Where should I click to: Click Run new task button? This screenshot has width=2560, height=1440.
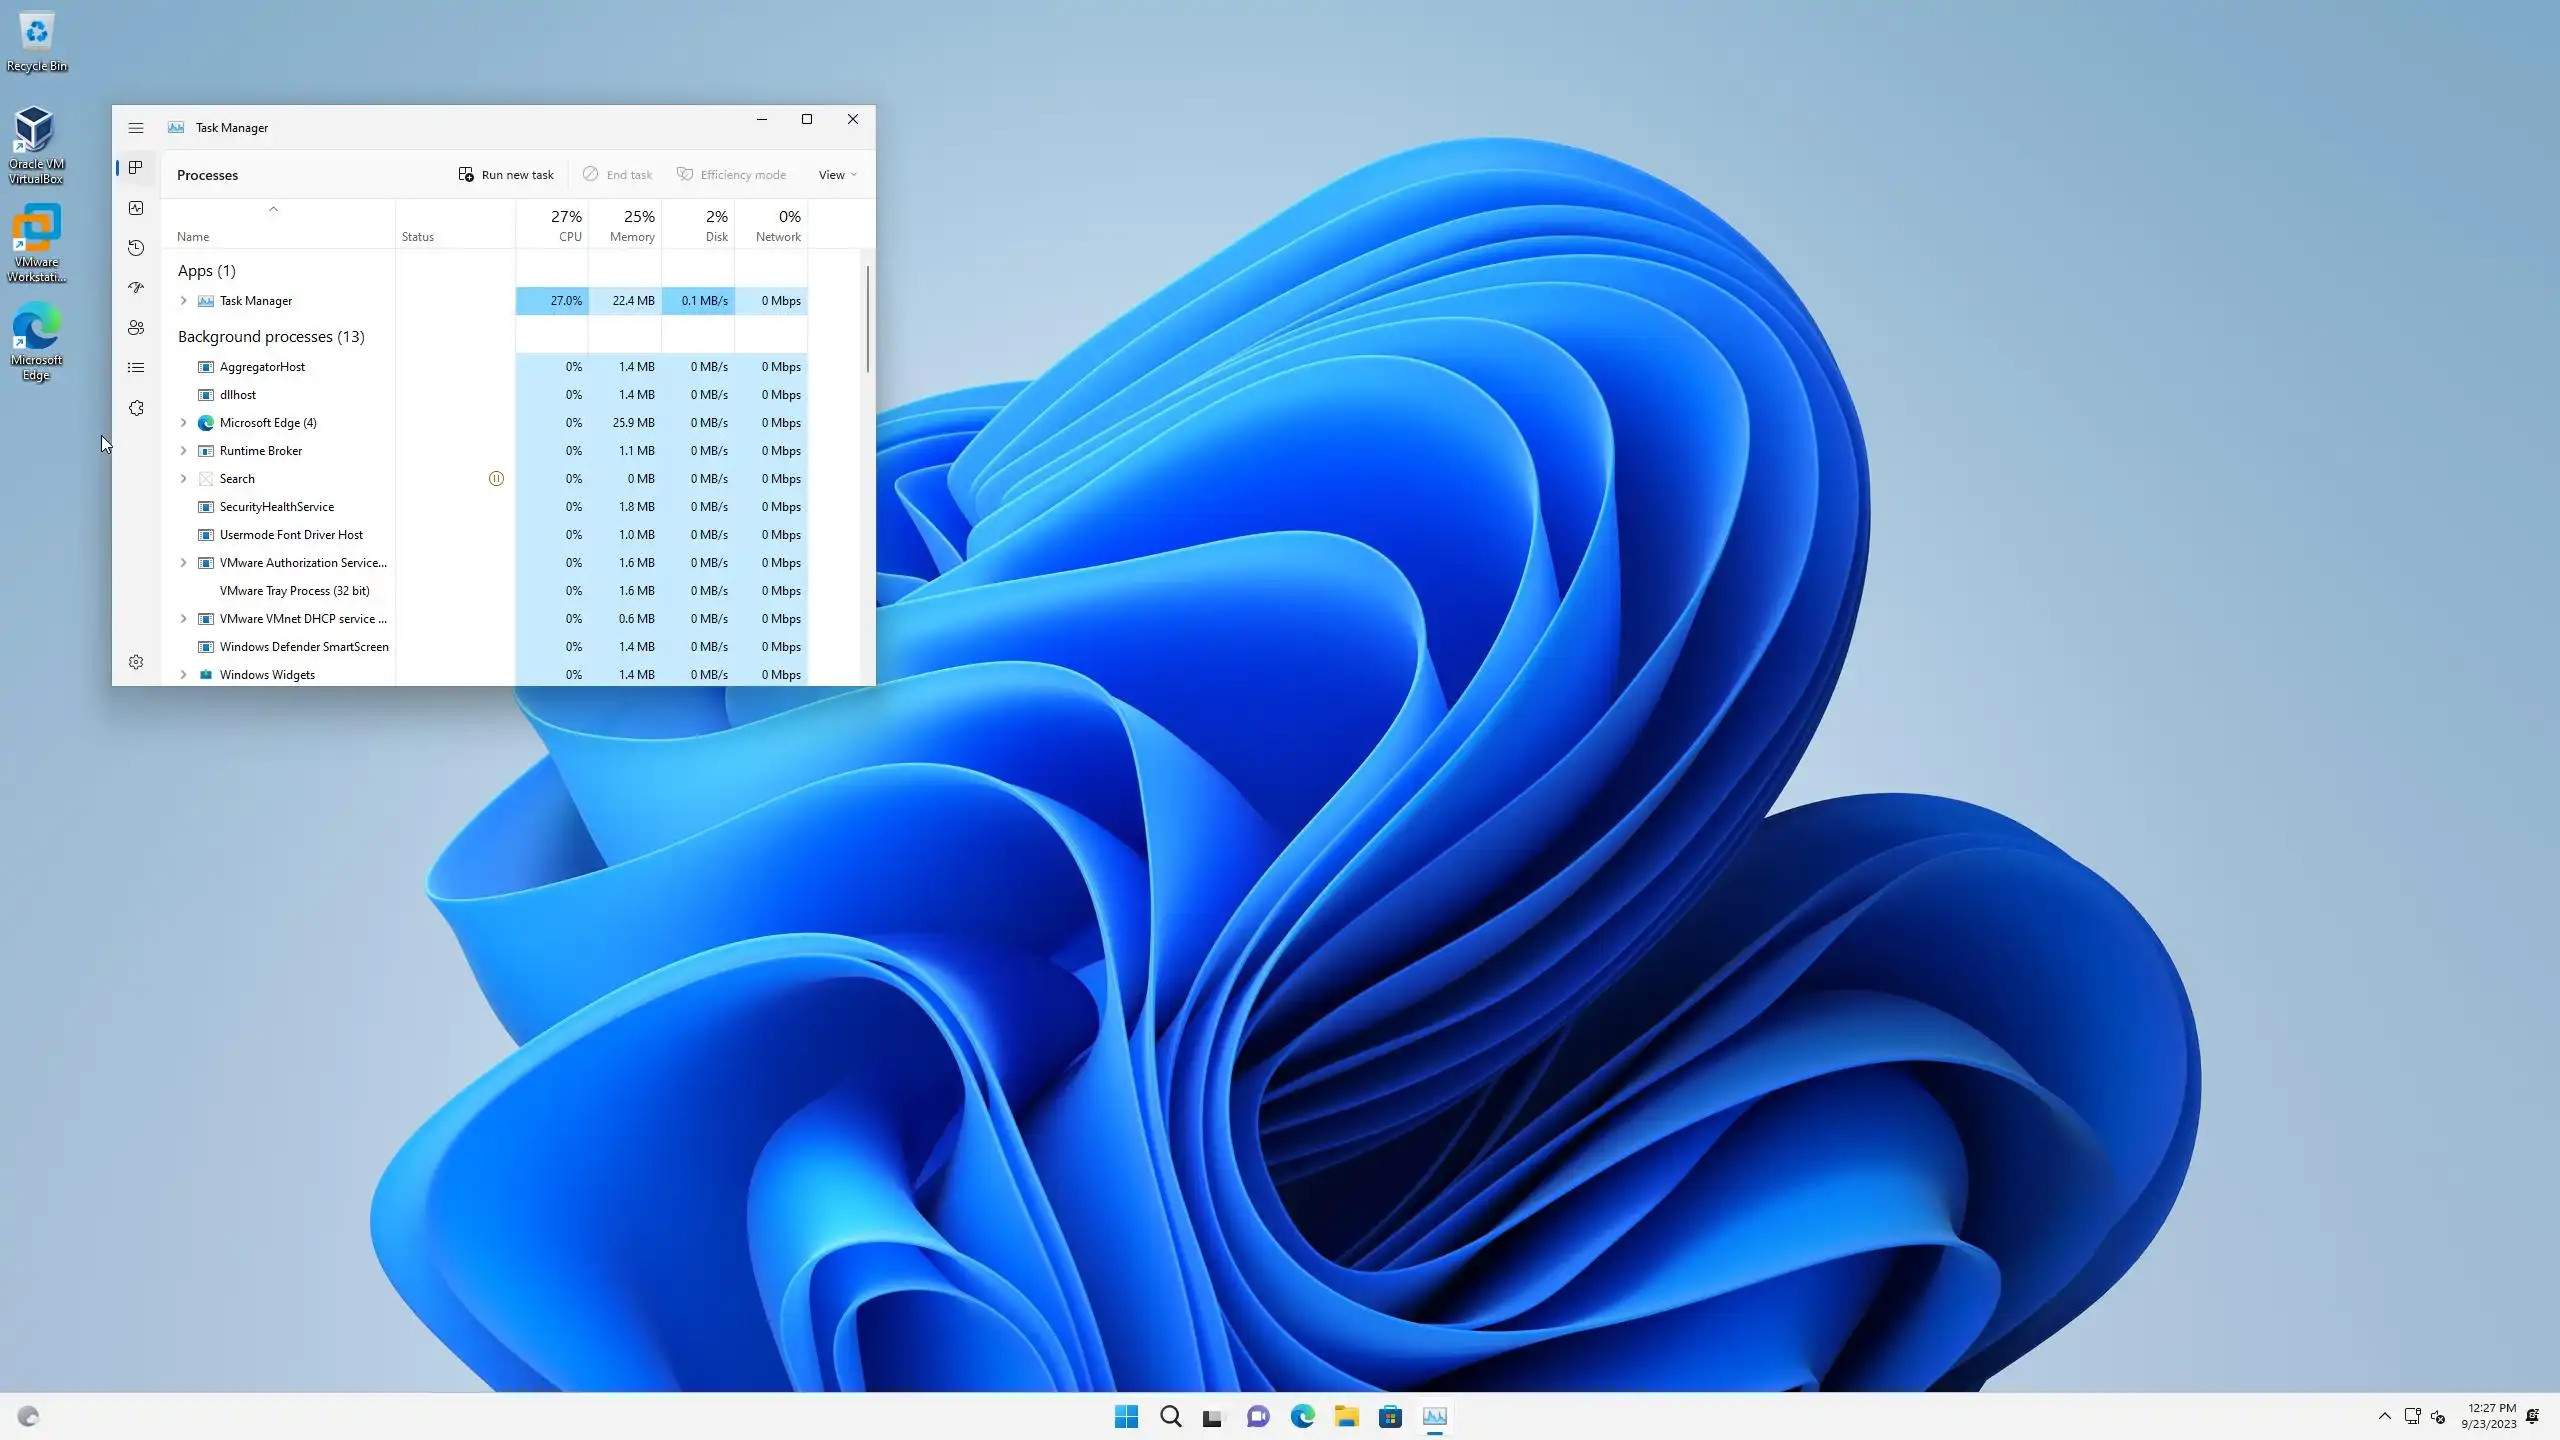[506, 175]
